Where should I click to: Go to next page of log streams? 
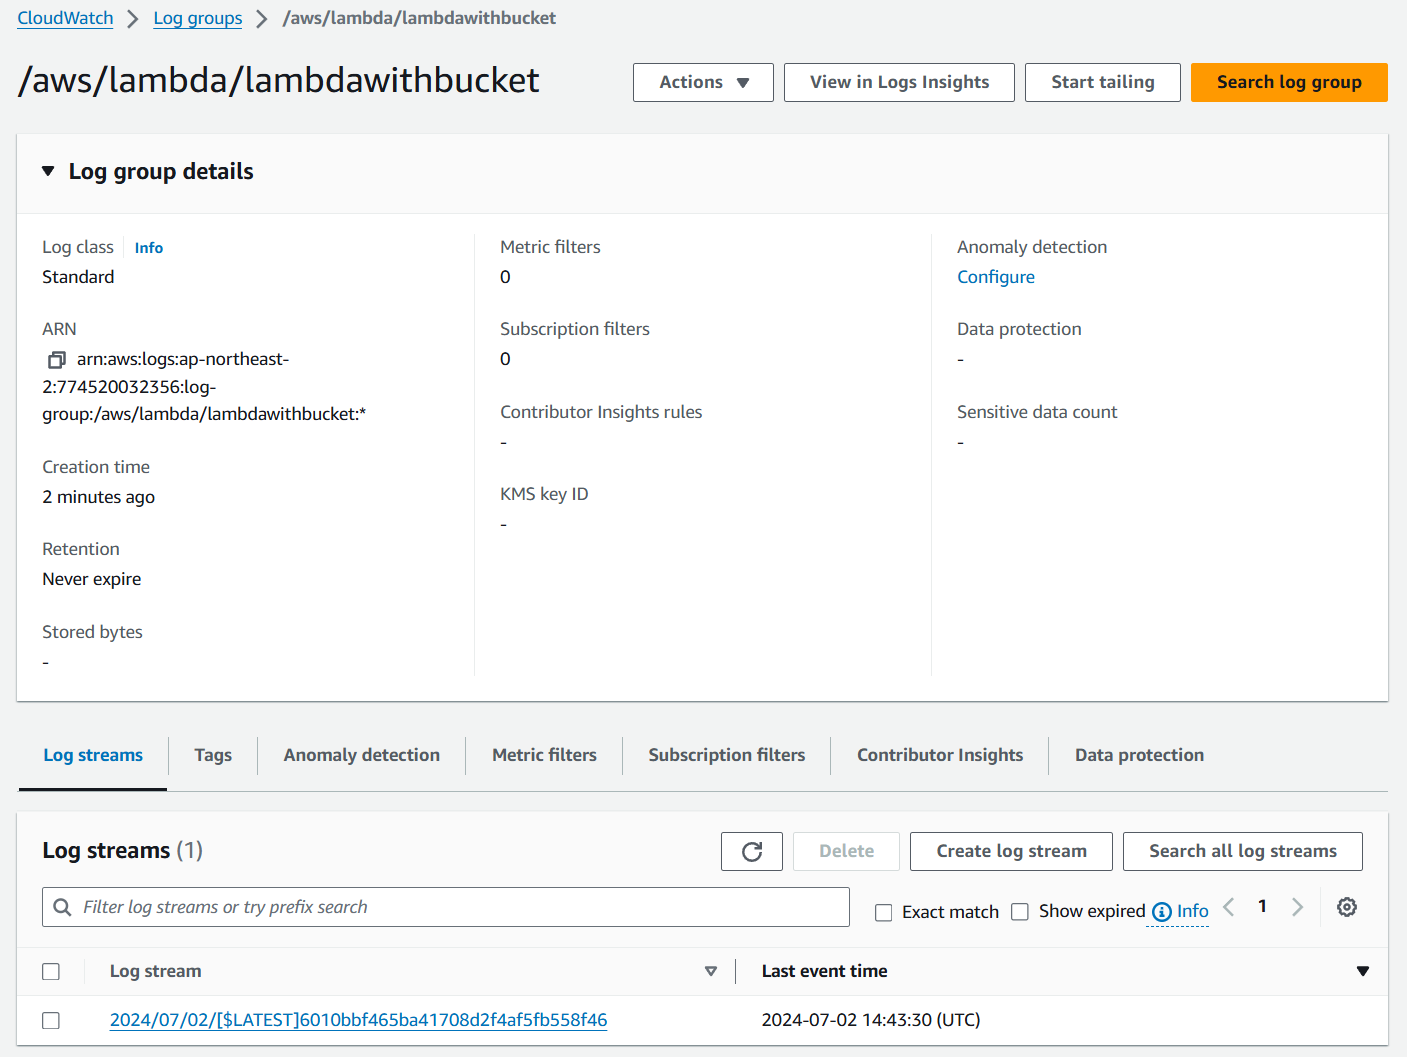coord(1297,907)
